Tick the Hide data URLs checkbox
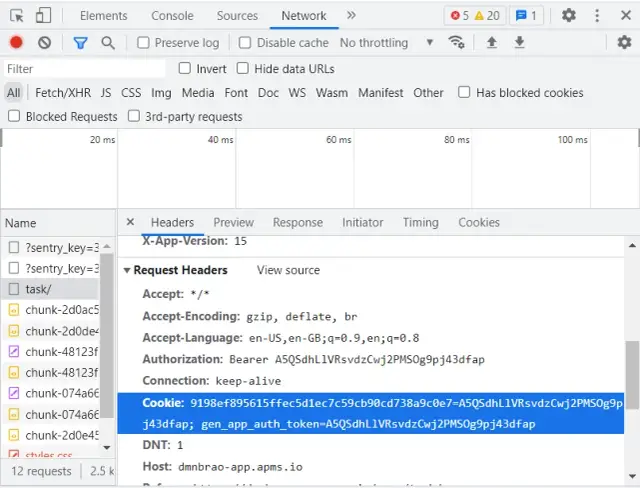The image size is (640, 488). pyautogui.click(x=244, y=68)
